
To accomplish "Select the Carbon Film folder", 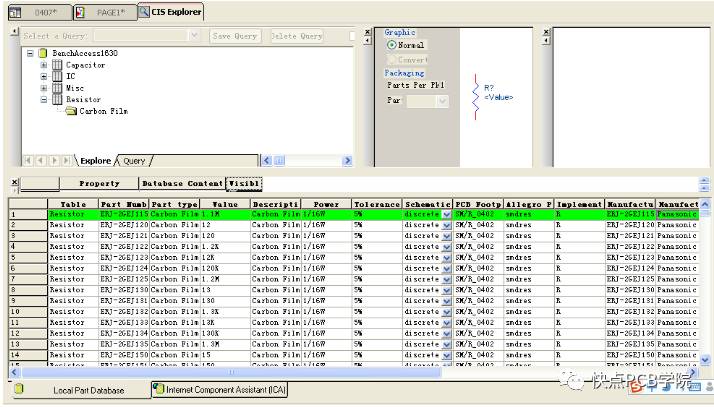I will (x=103, y=111).
